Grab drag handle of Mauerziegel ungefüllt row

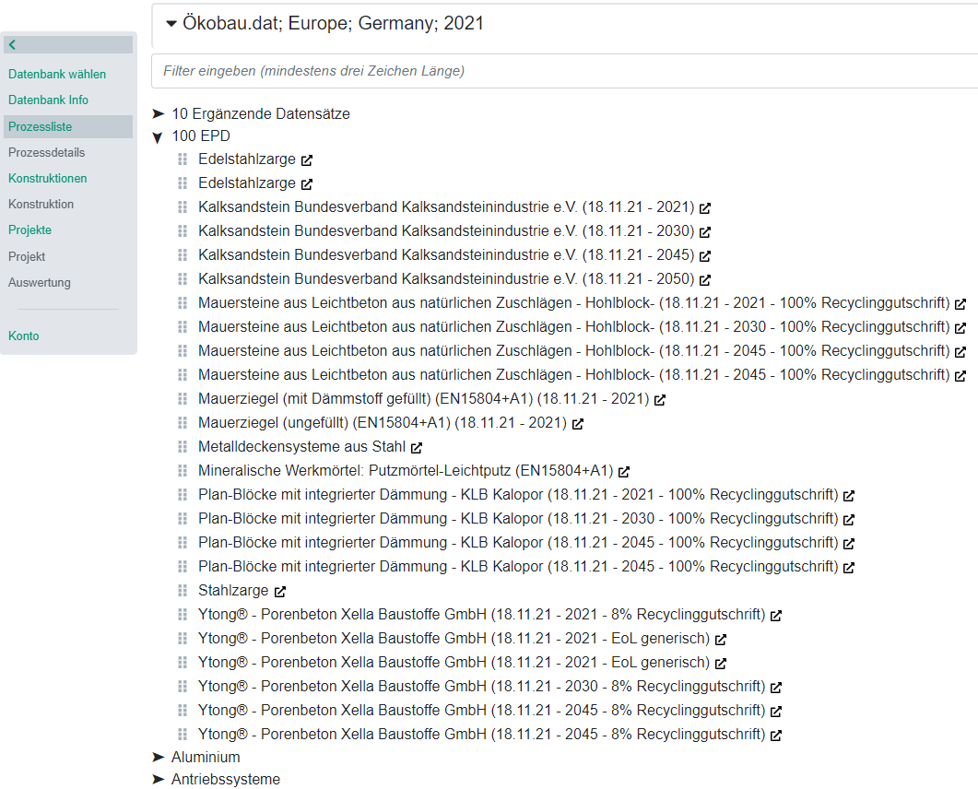click(182, 423)
